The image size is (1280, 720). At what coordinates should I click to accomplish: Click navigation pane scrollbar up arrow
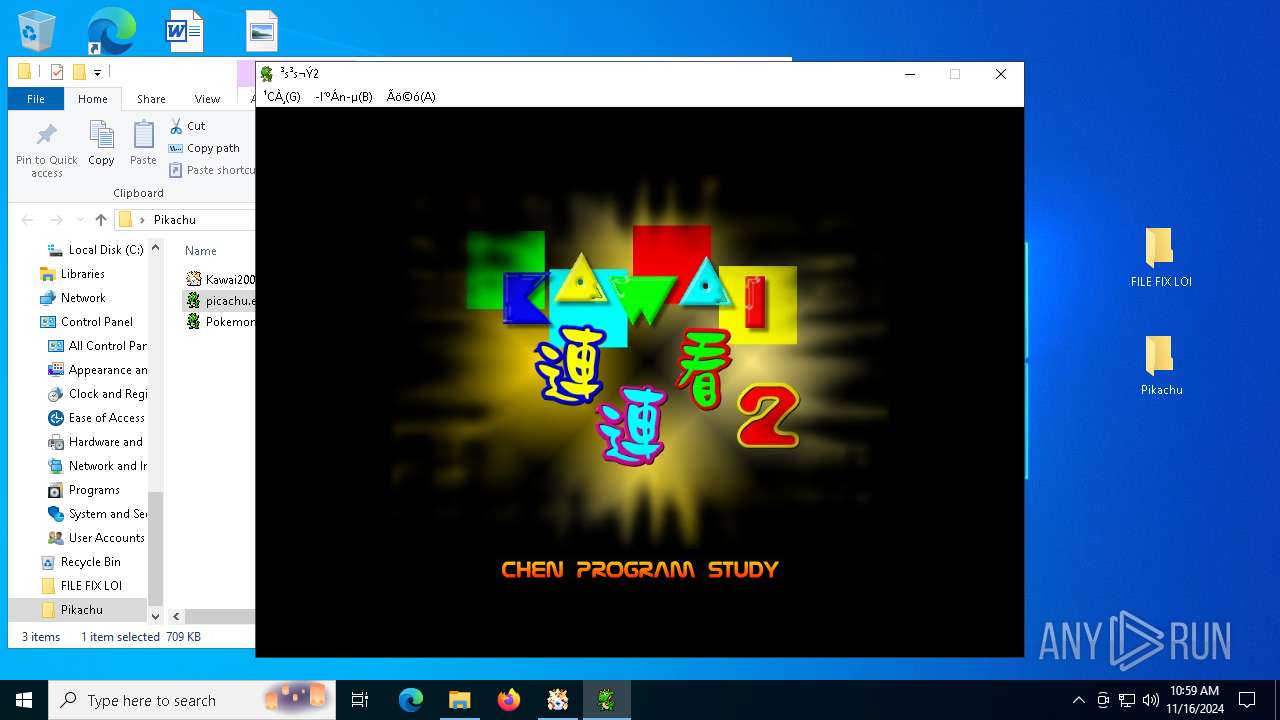(x=155, y=248)
